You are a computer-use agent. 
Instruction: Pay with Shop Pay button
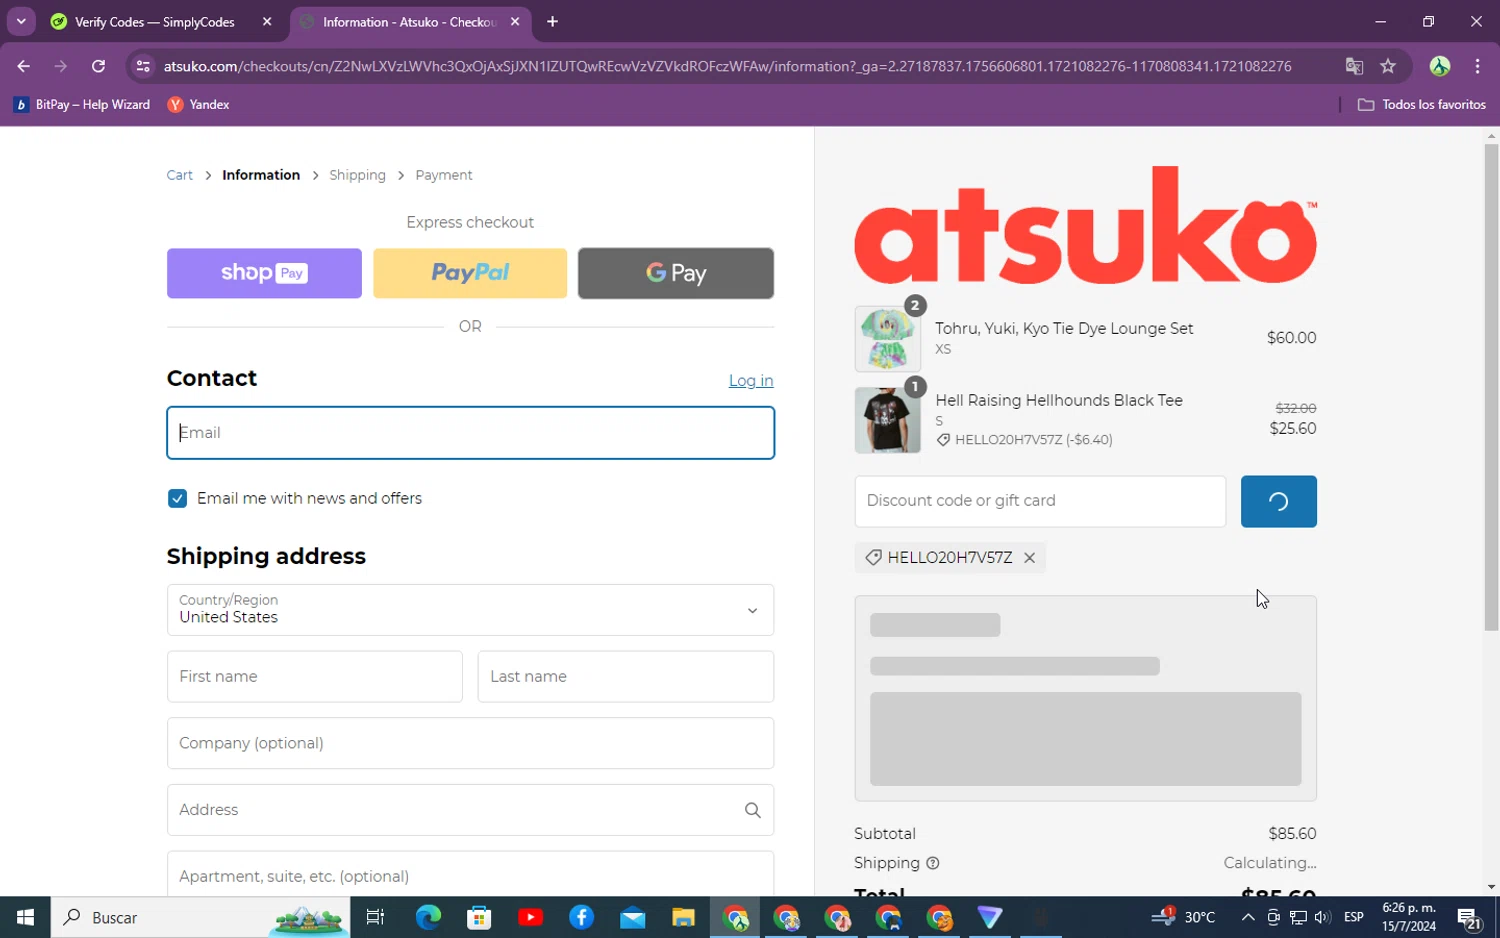[264, 273]
